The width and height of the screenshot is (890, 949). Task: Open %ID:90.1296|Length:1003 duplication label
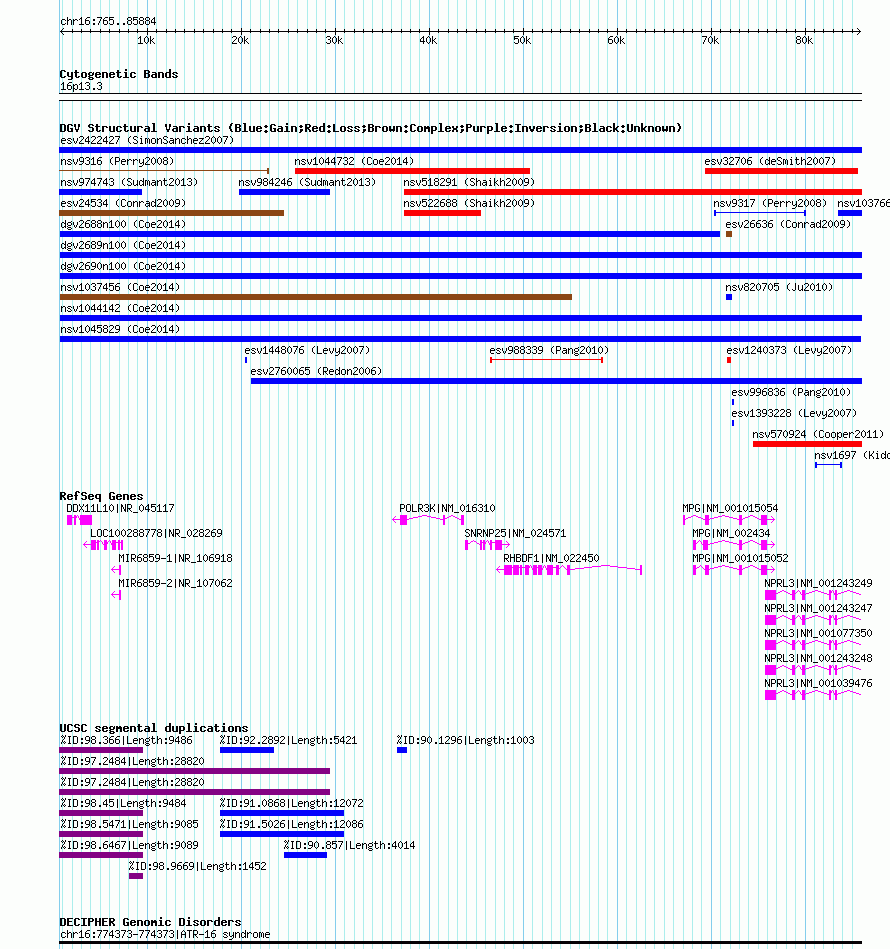click(x=465, y=740)
